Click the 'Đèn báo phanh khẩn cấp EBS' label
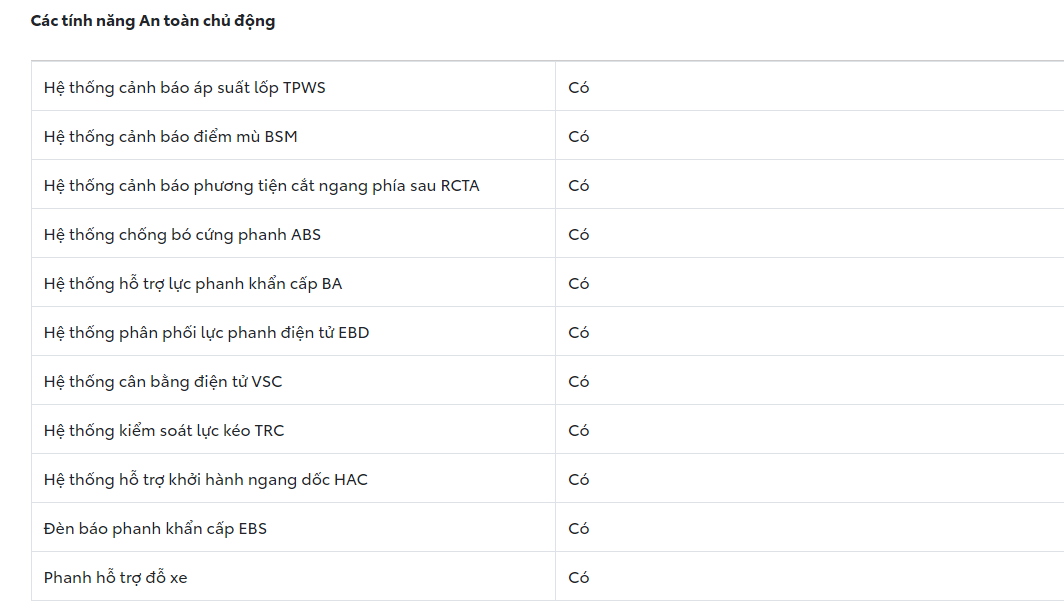Image resolution: width=1064 pixels, height=605 pixels. pyautogui.click(x=156, y=528)
